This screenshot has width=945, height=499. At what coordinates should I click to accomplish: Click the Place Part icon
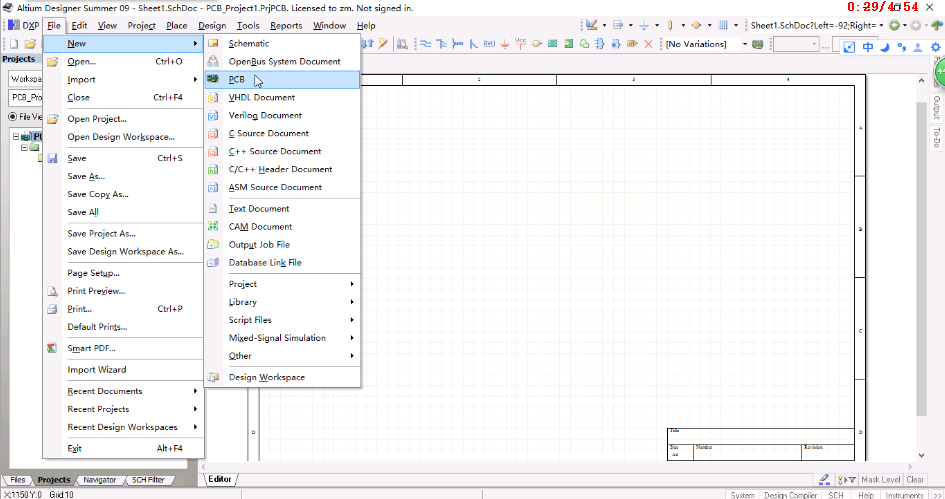tap(536, 44)
